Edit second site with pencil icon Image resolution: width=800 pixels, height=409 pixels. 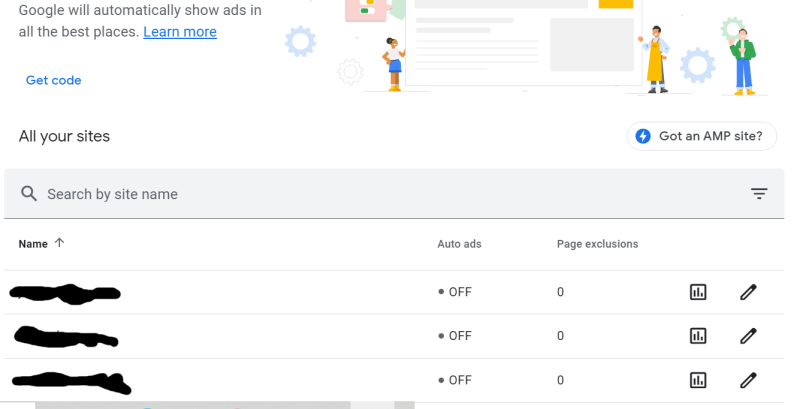coord(748,336)
